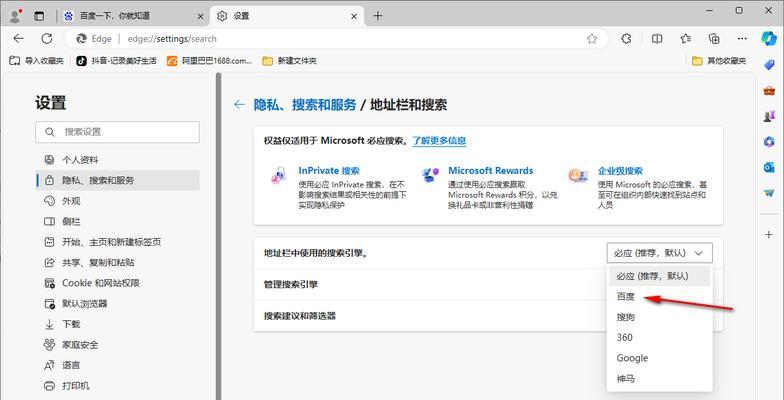Screen dimensions: 784x400
Task: Open Collections icon in toolbar
Action: [714, 38]
